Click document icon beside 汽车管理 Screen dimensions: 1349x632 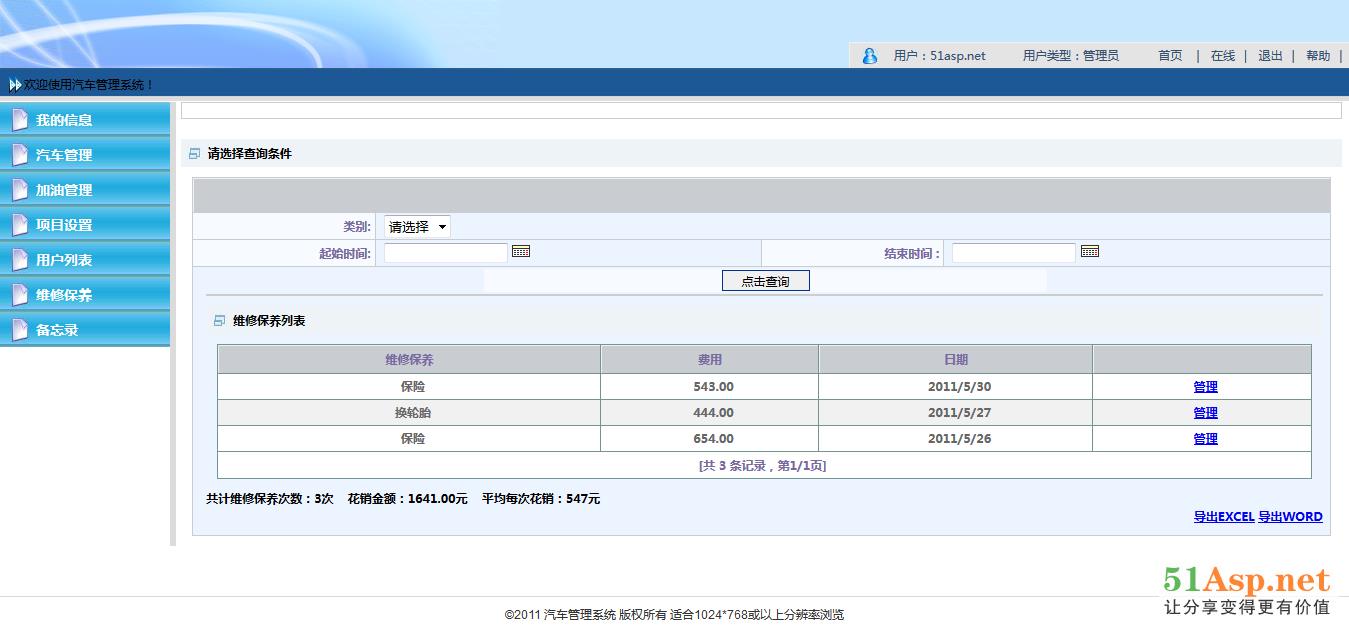pyautogui.click(x=20, y=155)
